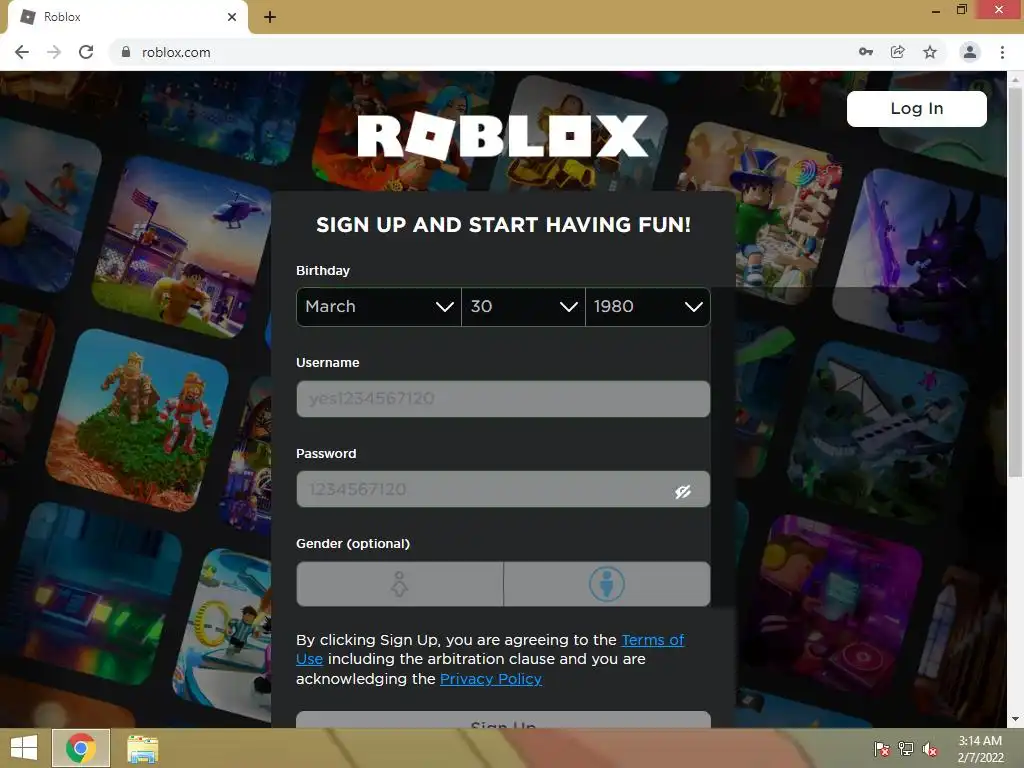Click the share page icon
This screenshot has width=1024, height=768.
tap(898, 52)
